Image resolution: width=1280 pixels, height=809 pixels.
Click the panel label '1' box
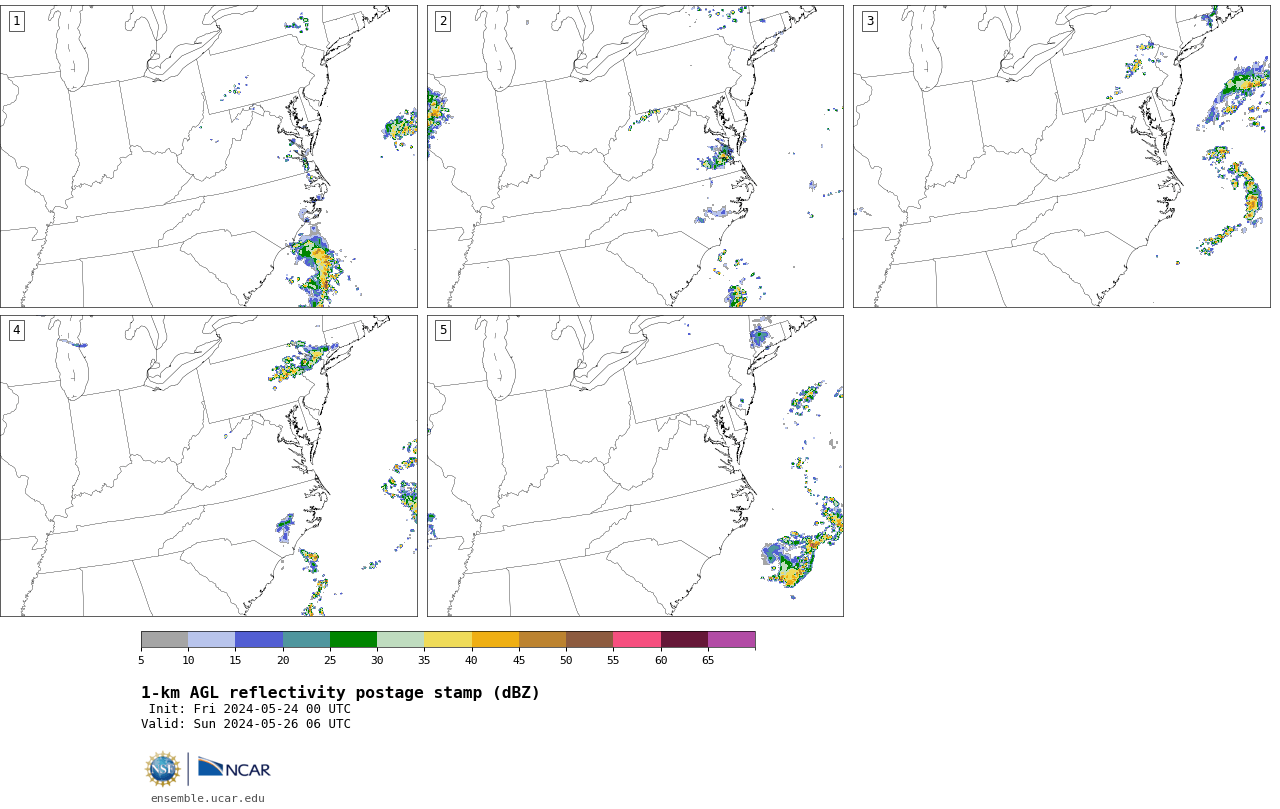click(x=16, y=21)
